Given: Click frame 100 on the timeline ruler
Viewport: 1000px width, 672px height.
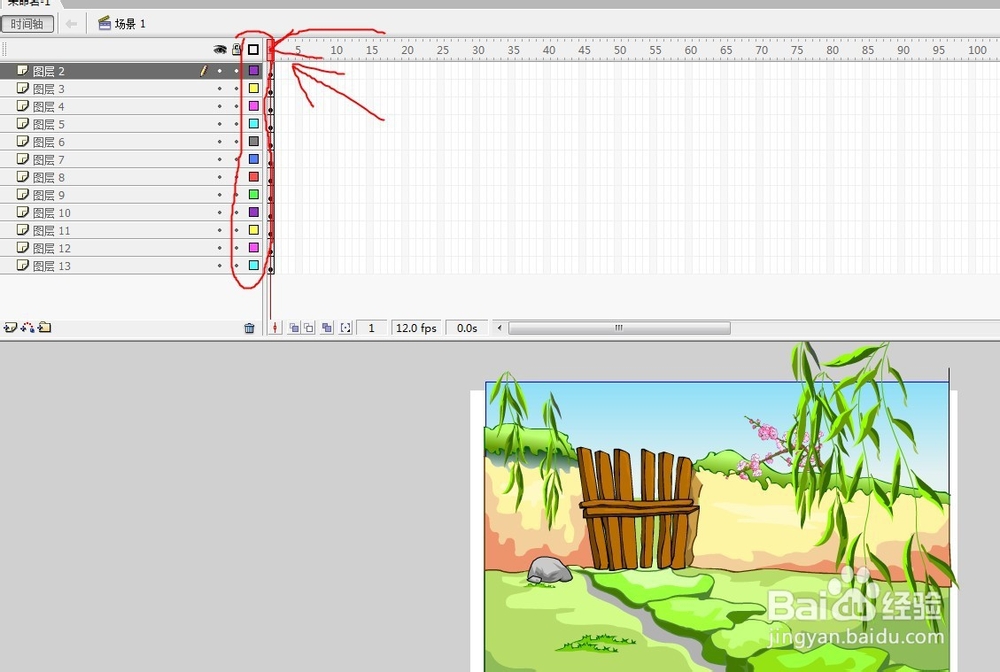Looking at the screenshot, I should [x=977, y=50].
